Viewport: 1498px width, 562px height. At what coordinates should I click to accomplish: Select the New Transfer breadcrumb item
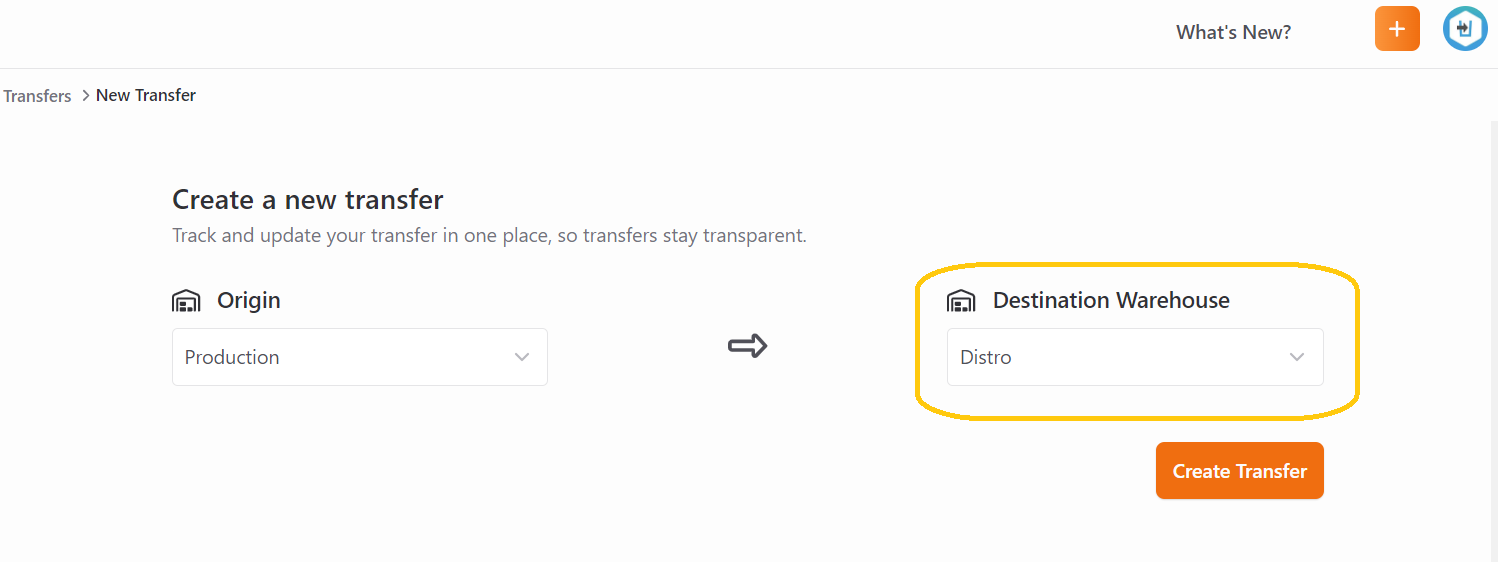146,96
